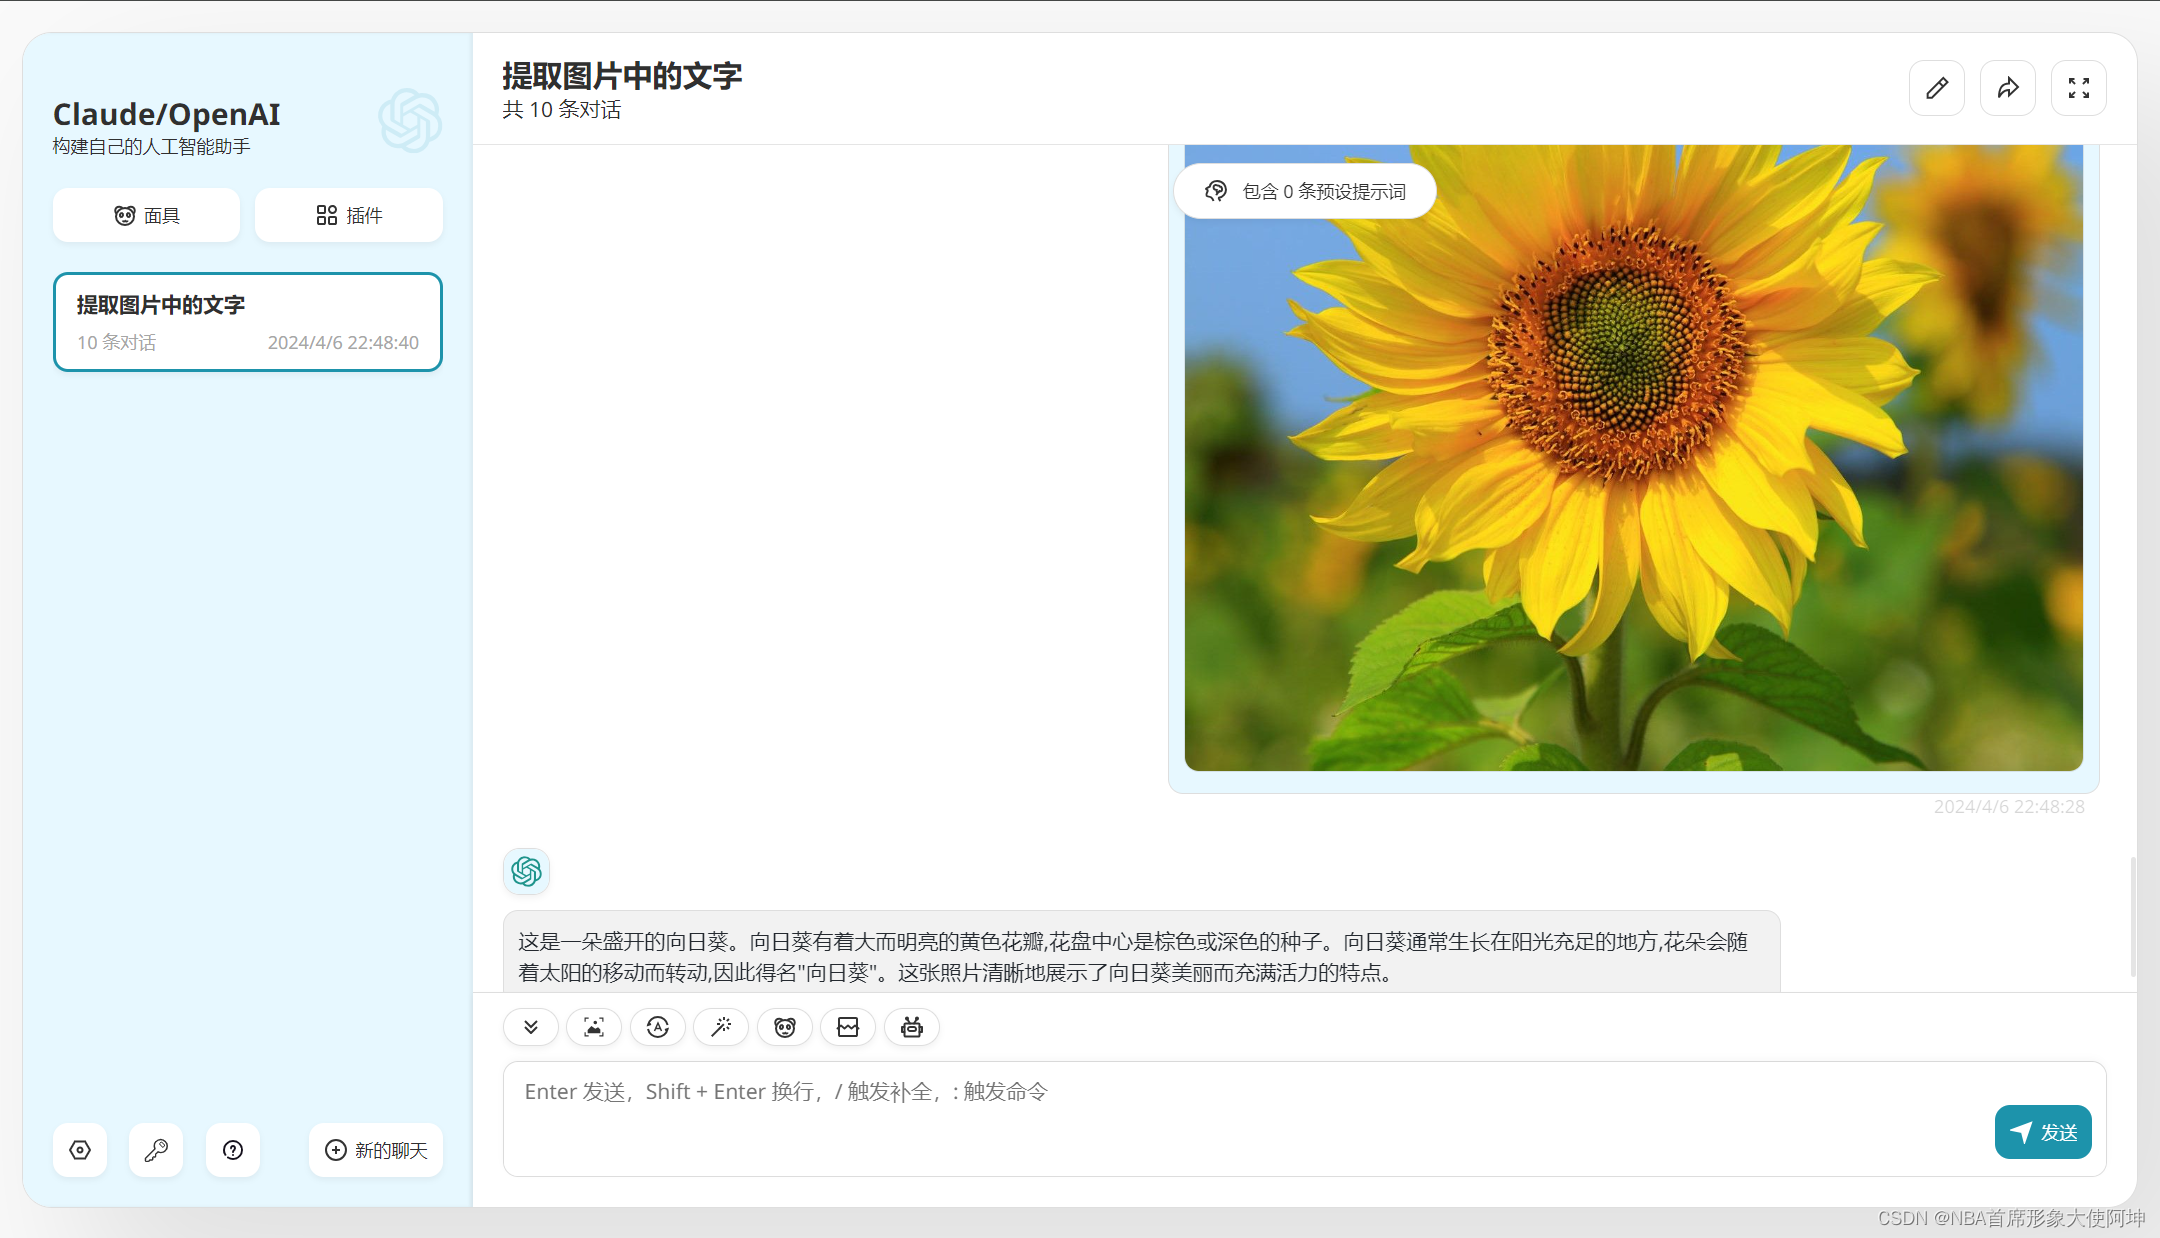Click the Claude/OpenAI sidebar title

166,114
